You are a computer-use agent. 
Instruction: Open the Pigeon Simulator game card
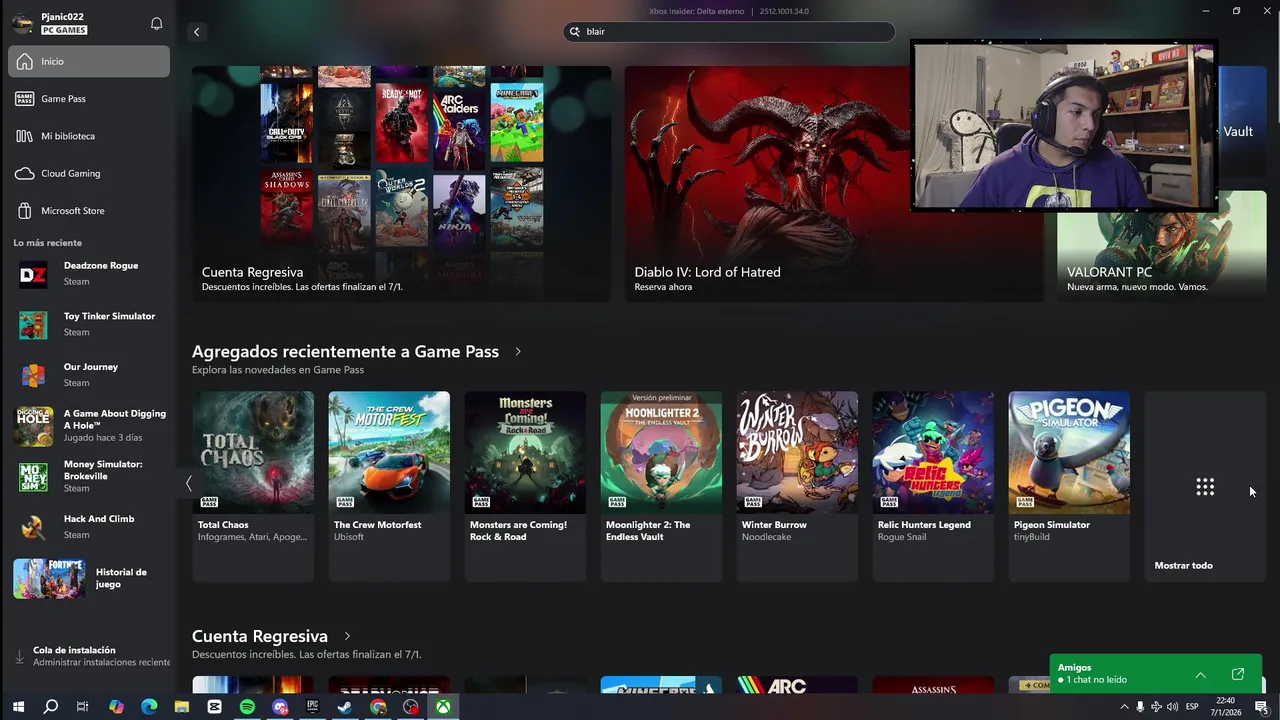[x=1069, y=486]
